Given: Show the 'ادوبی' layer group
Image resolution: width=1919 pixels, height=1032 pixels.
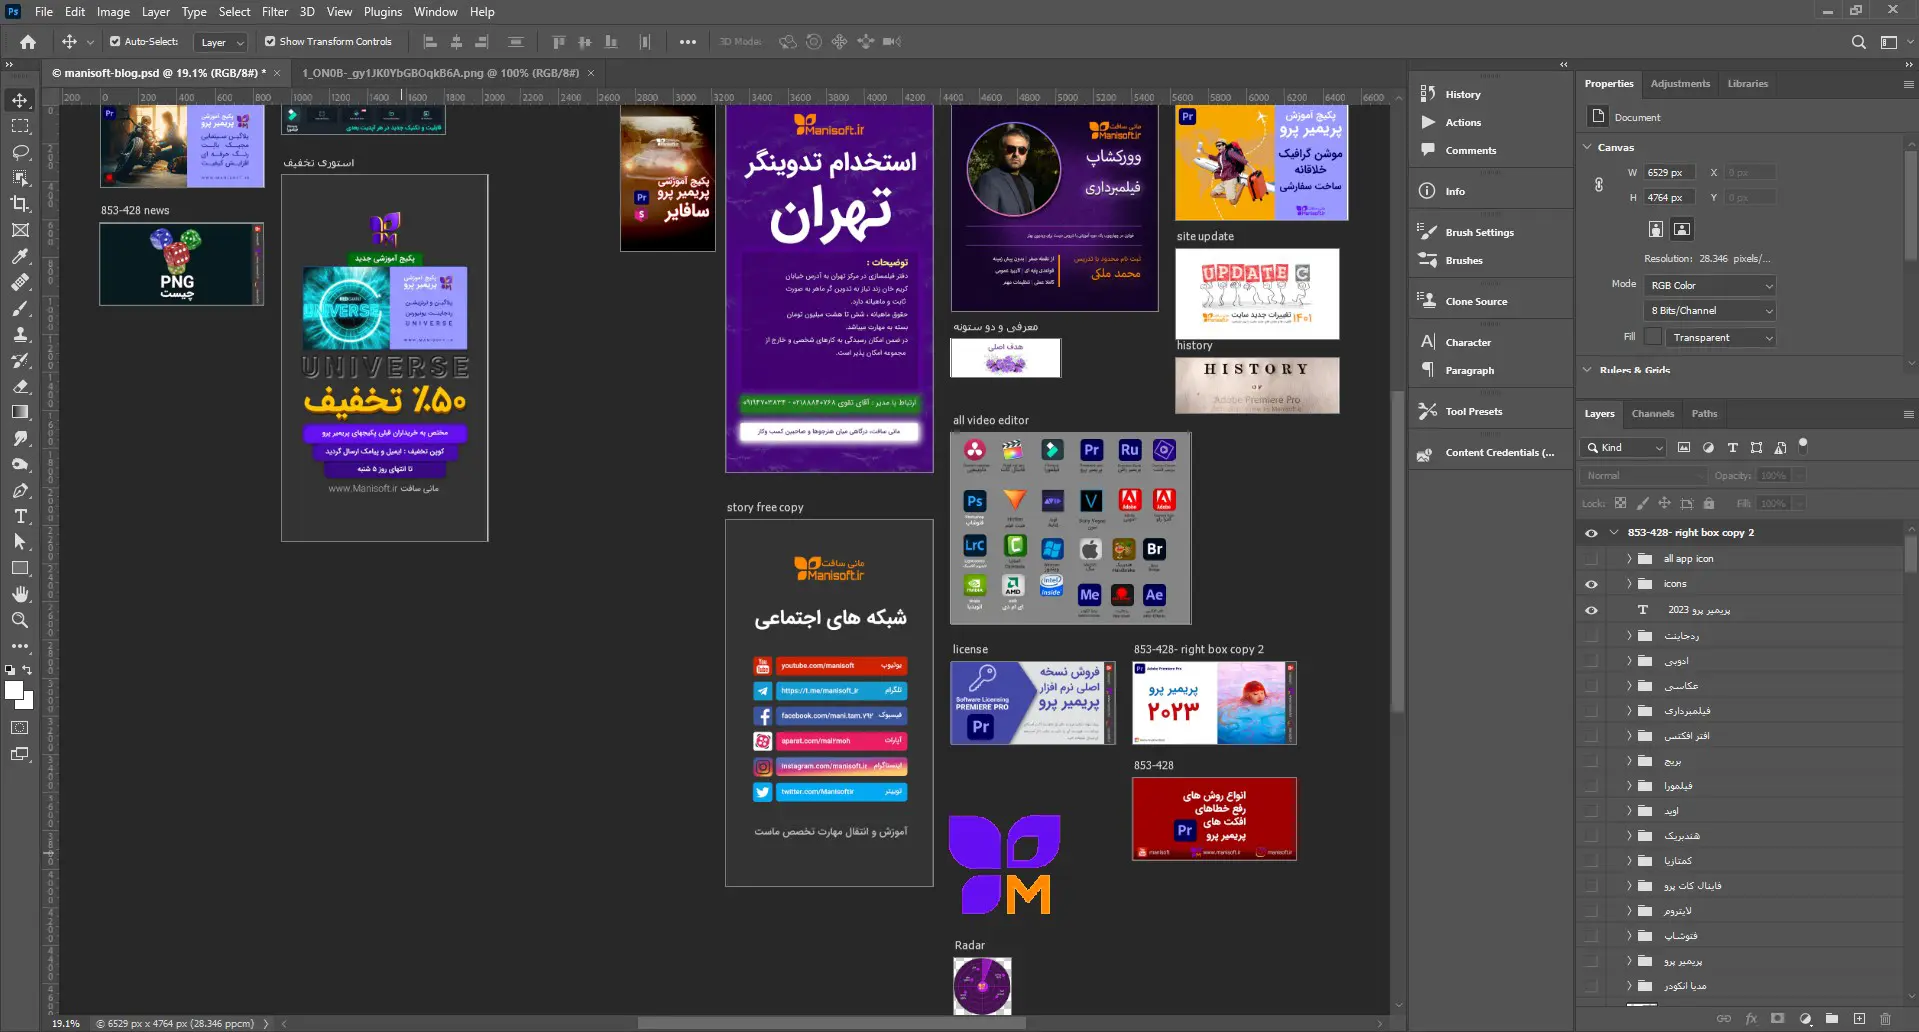Looking at the screenshot, I should point(1591,661).
